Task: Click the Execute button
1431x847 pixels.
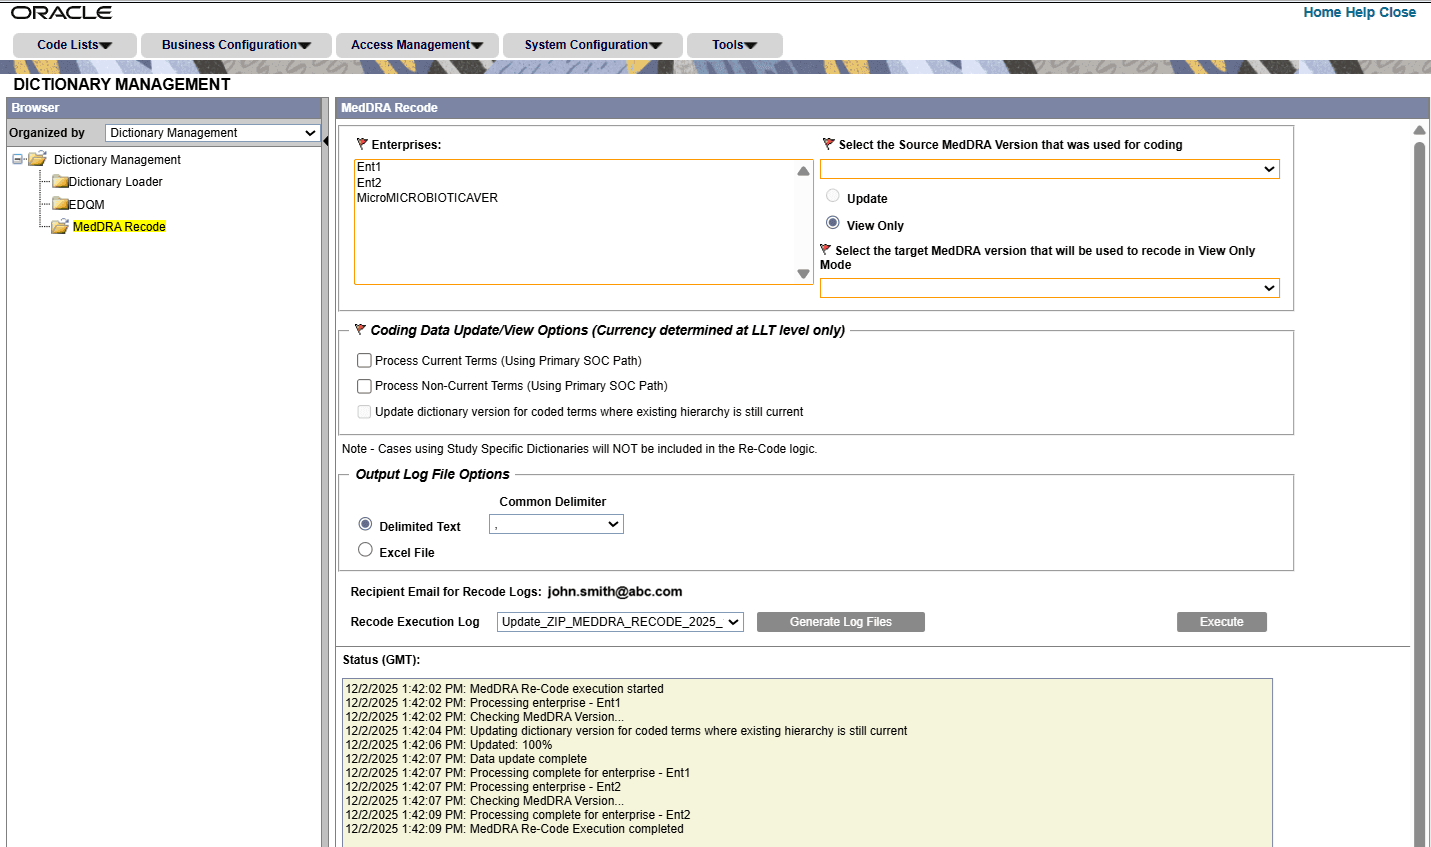Action: pos(1222,622)
